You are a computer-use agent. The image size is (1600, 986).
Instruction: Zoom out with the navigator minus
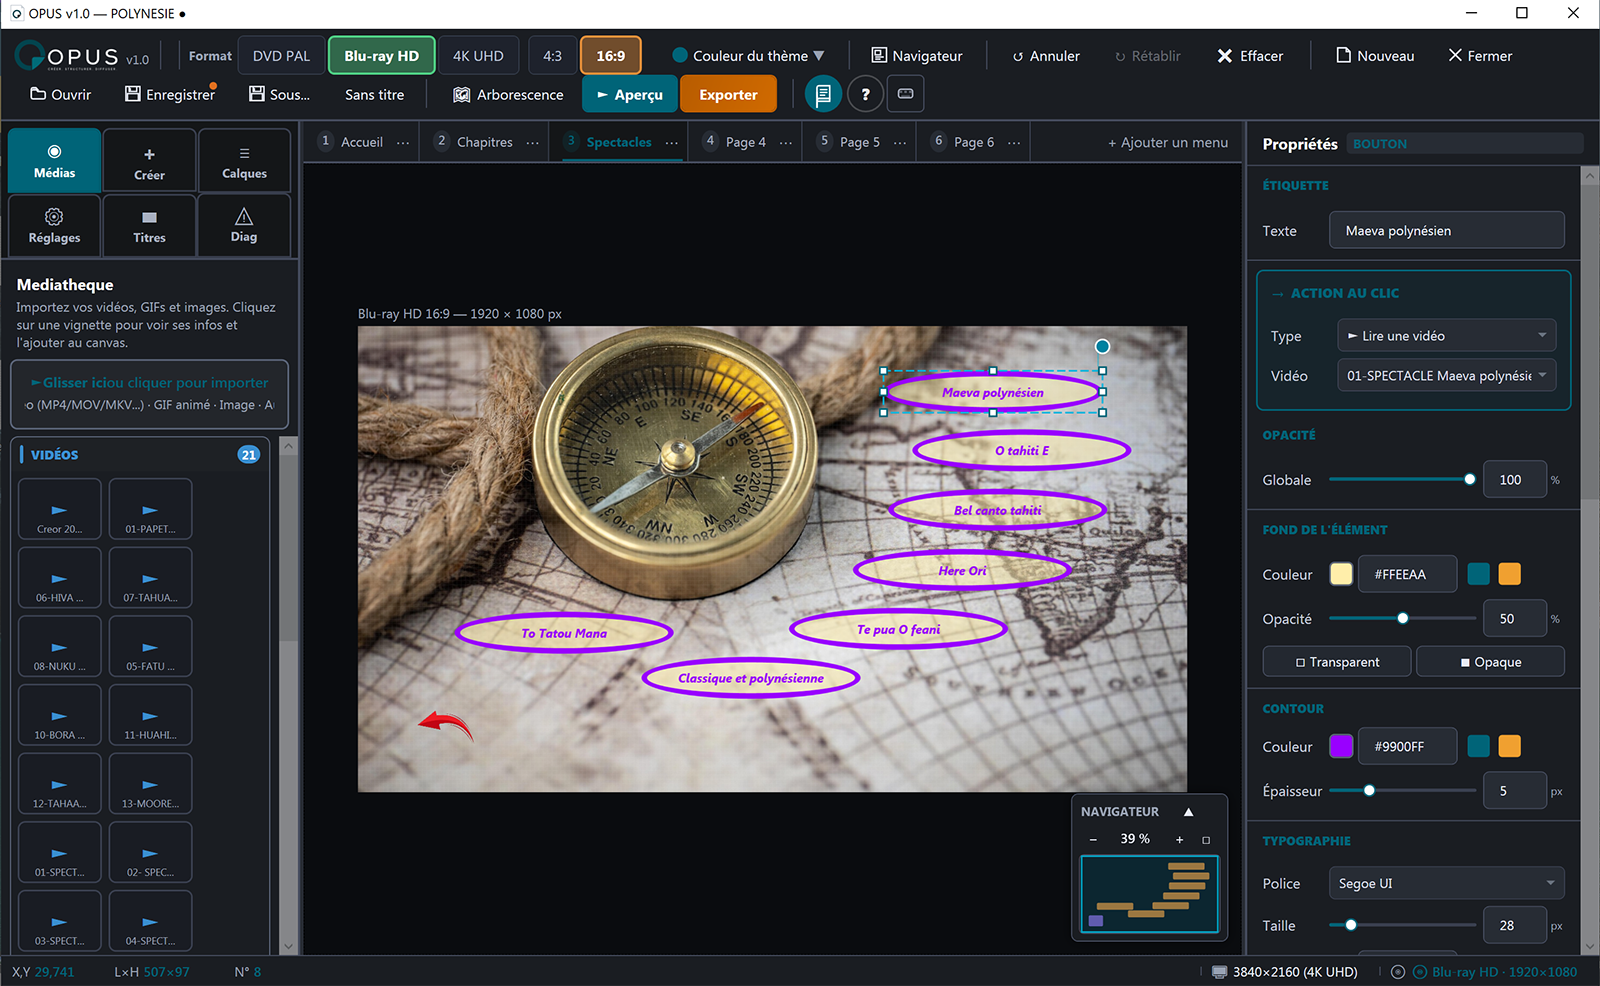tap(1093, 839)
